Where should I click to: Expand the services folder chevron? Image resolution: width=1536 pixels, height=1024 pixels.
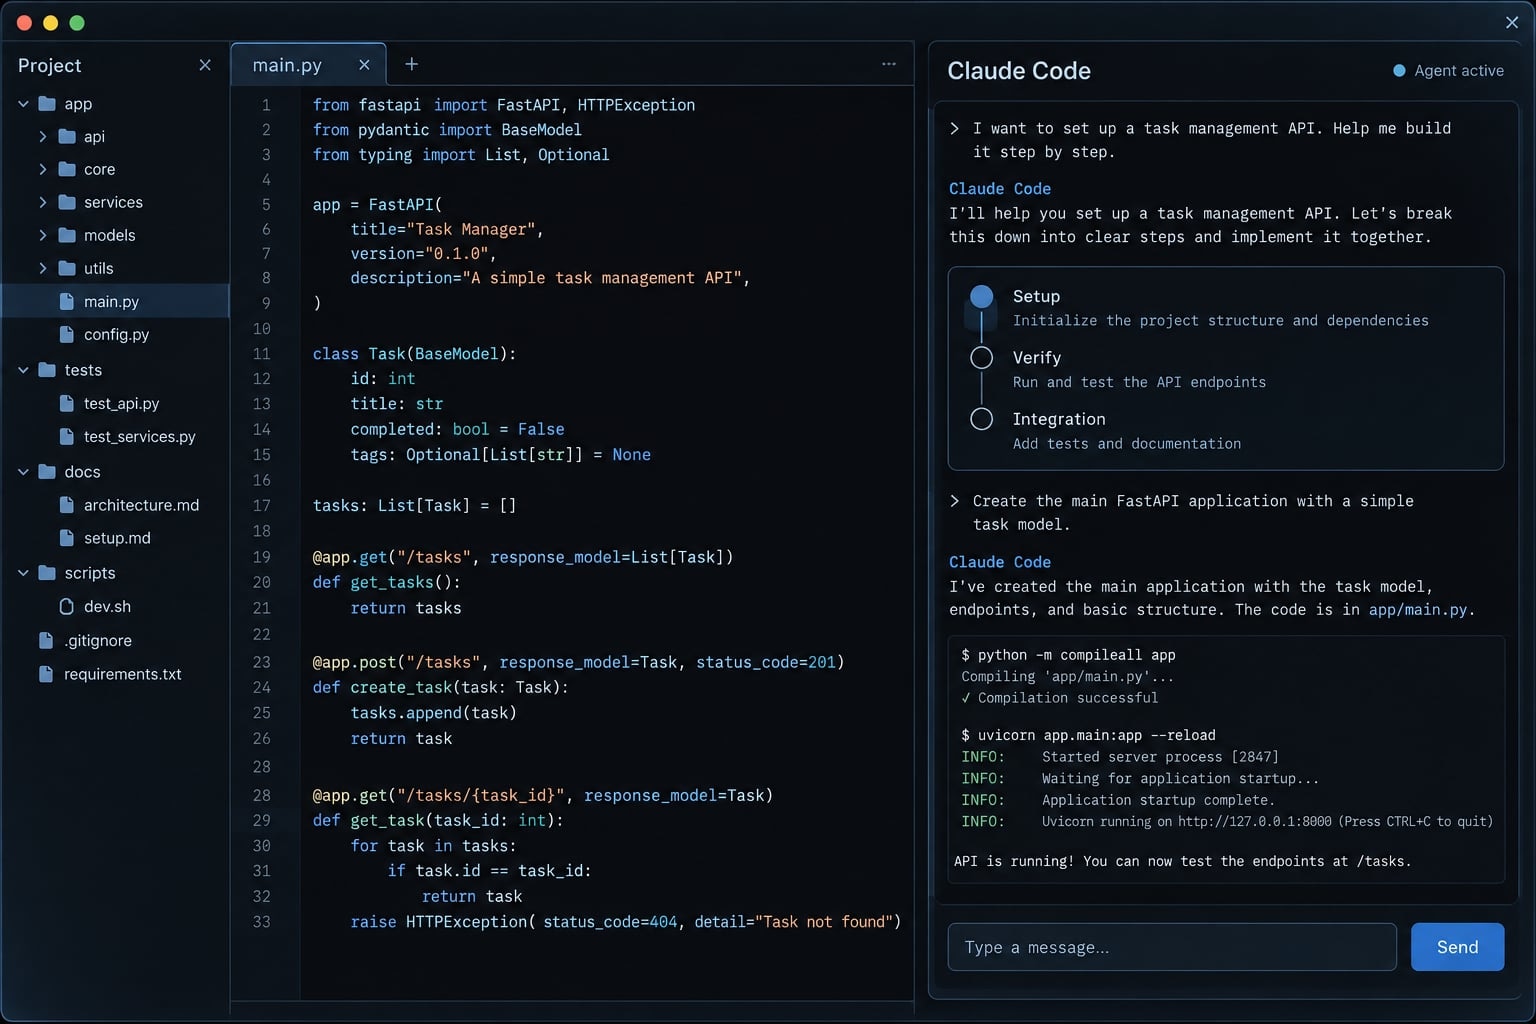pyautogui.click(x=43, y=202)
